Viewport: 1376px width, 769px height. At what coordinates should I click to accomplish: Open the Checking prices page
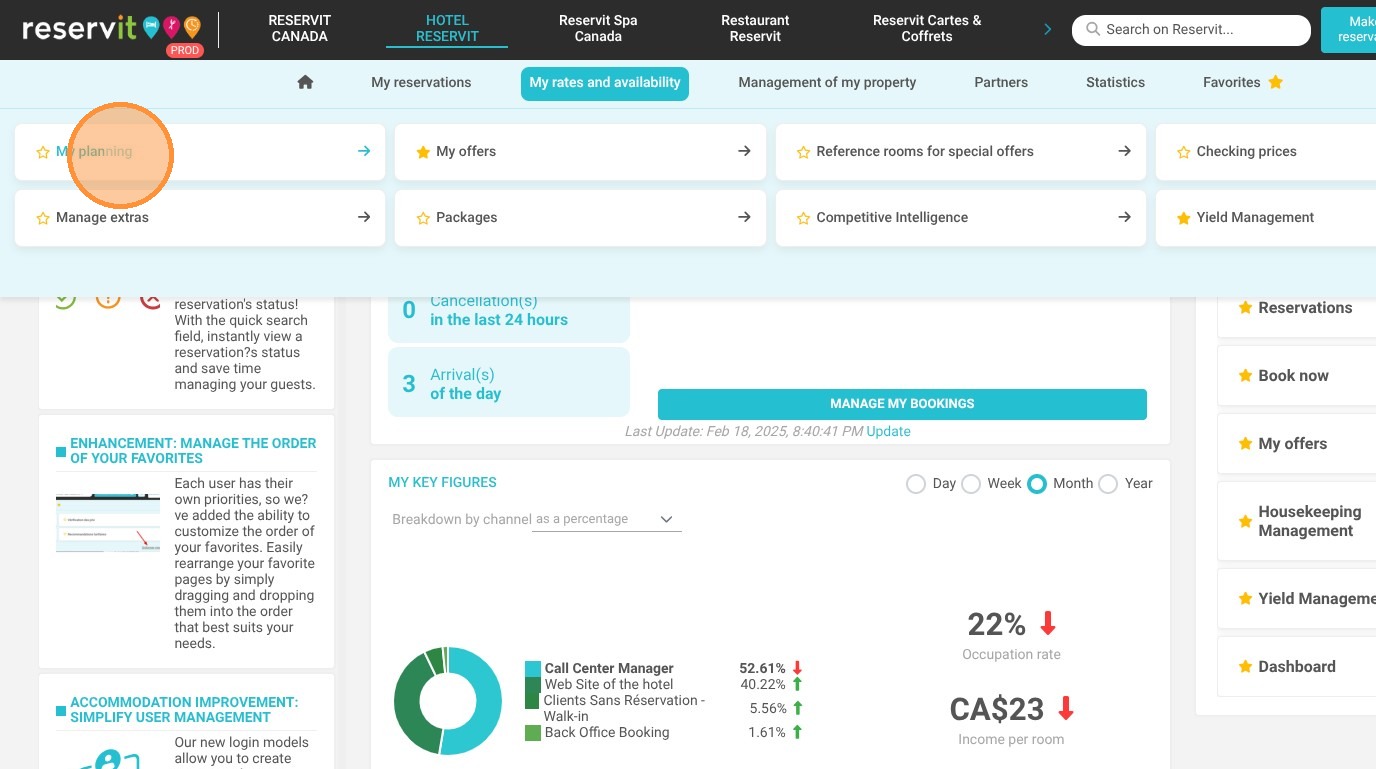[1266, 152]
